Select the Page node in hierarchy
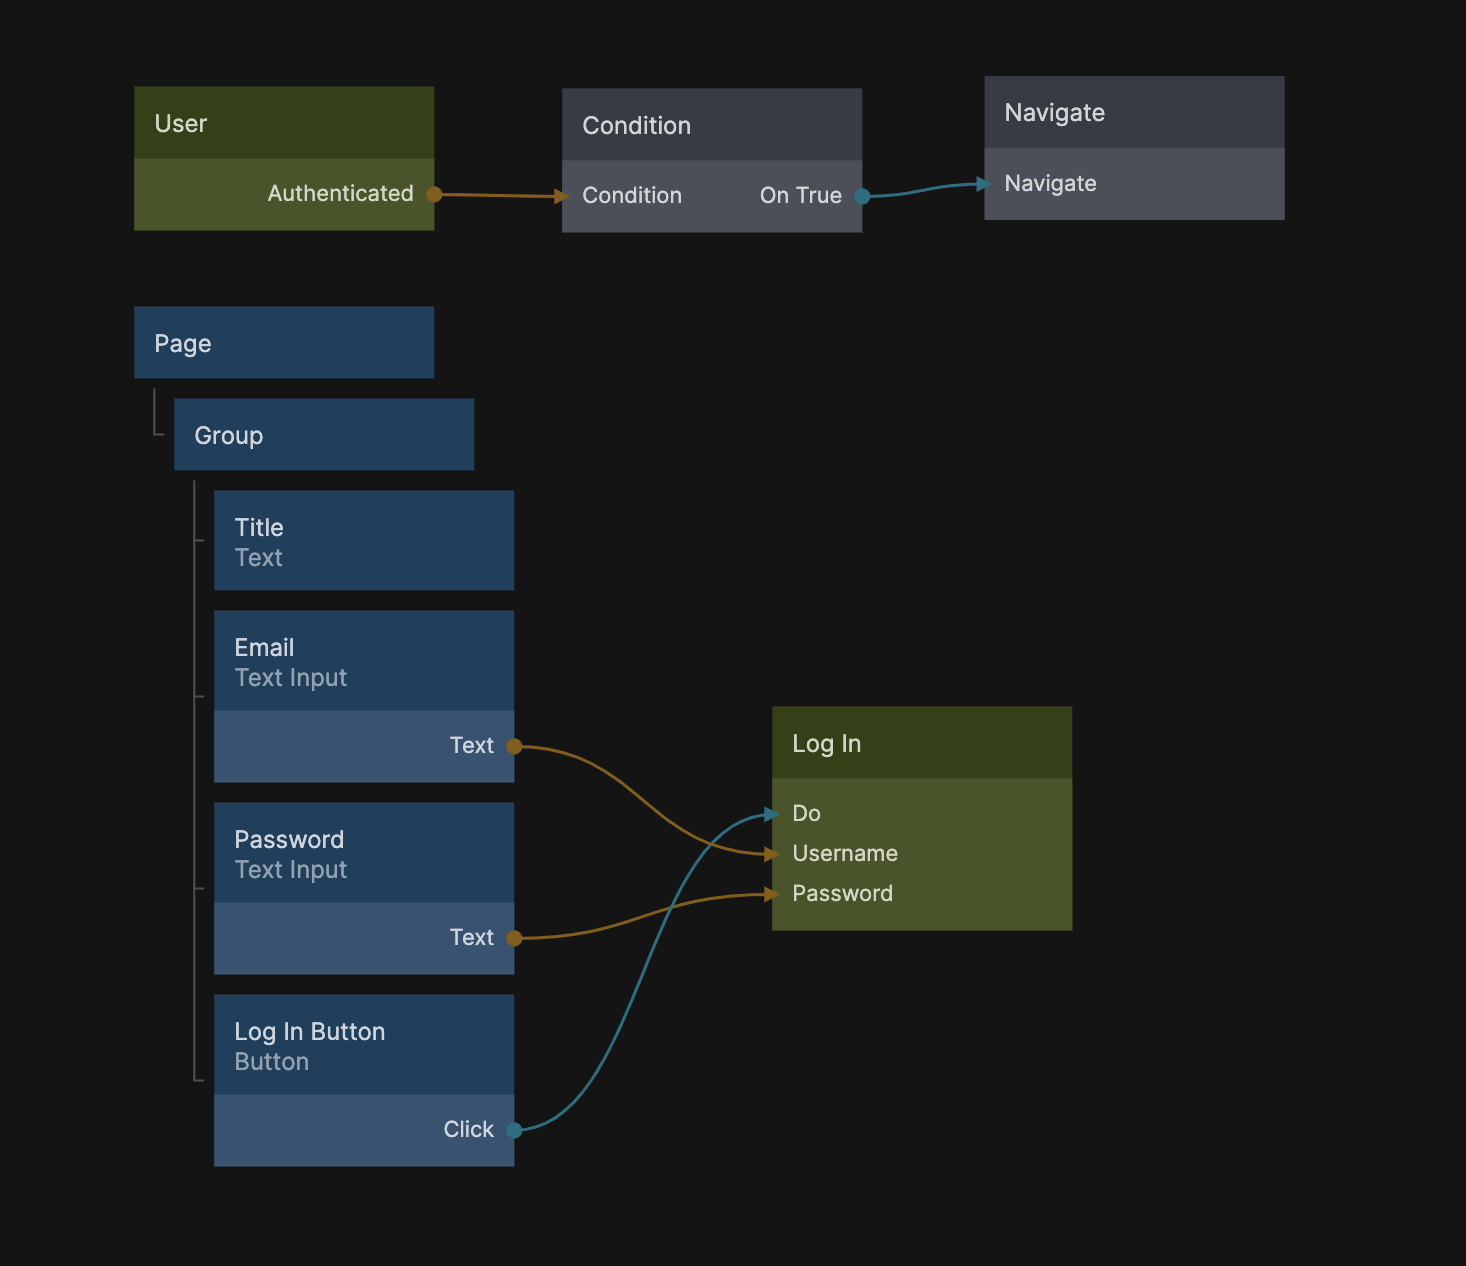1466x1266 pixels. [284, 343]
